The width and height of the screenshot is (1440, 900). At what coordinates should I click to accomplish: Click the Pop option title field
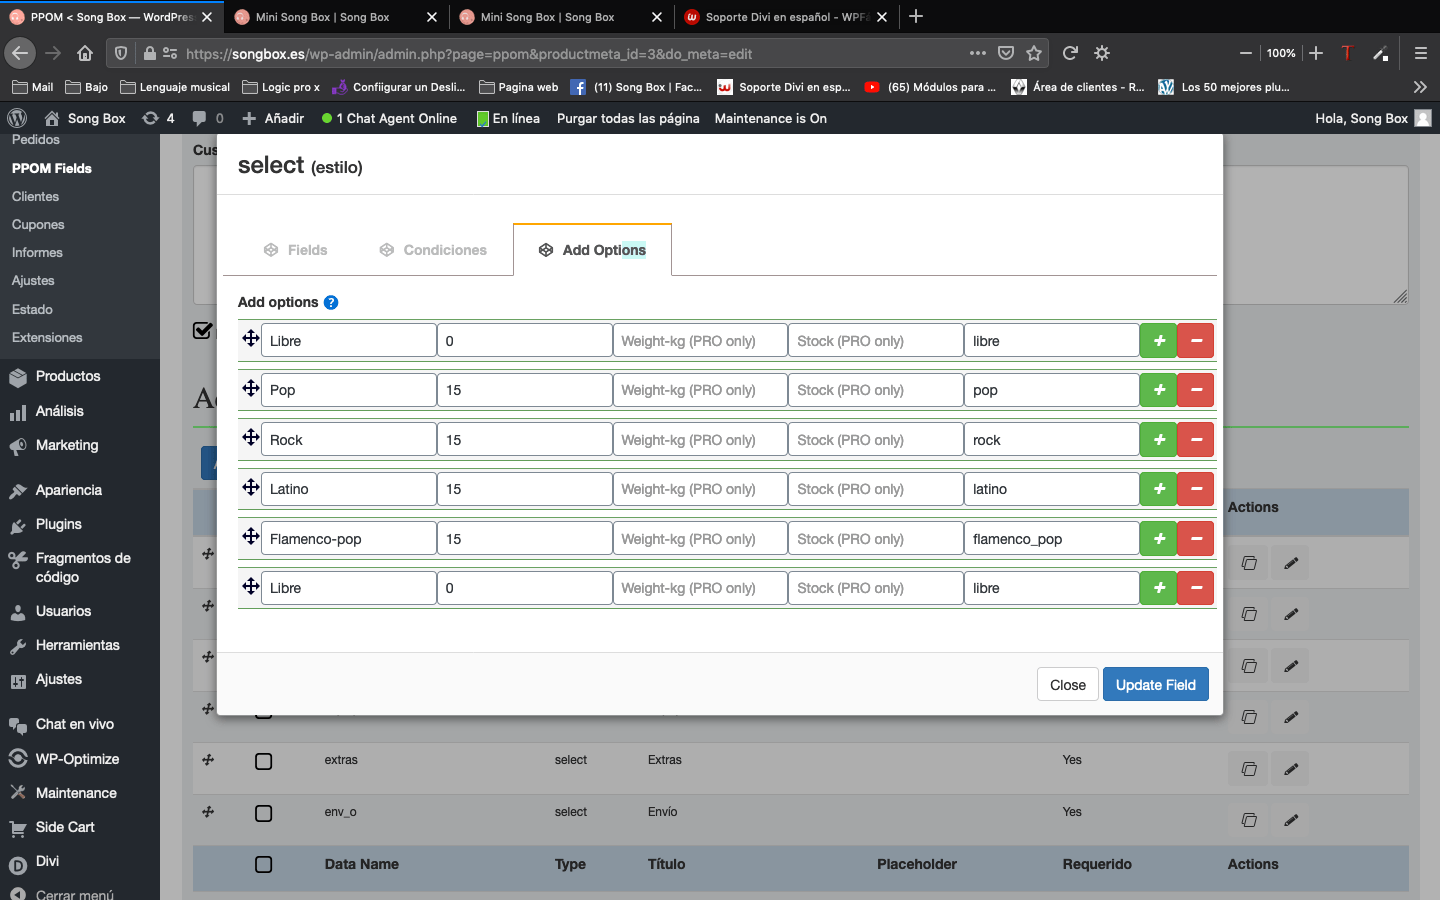[x=348, y=390]
